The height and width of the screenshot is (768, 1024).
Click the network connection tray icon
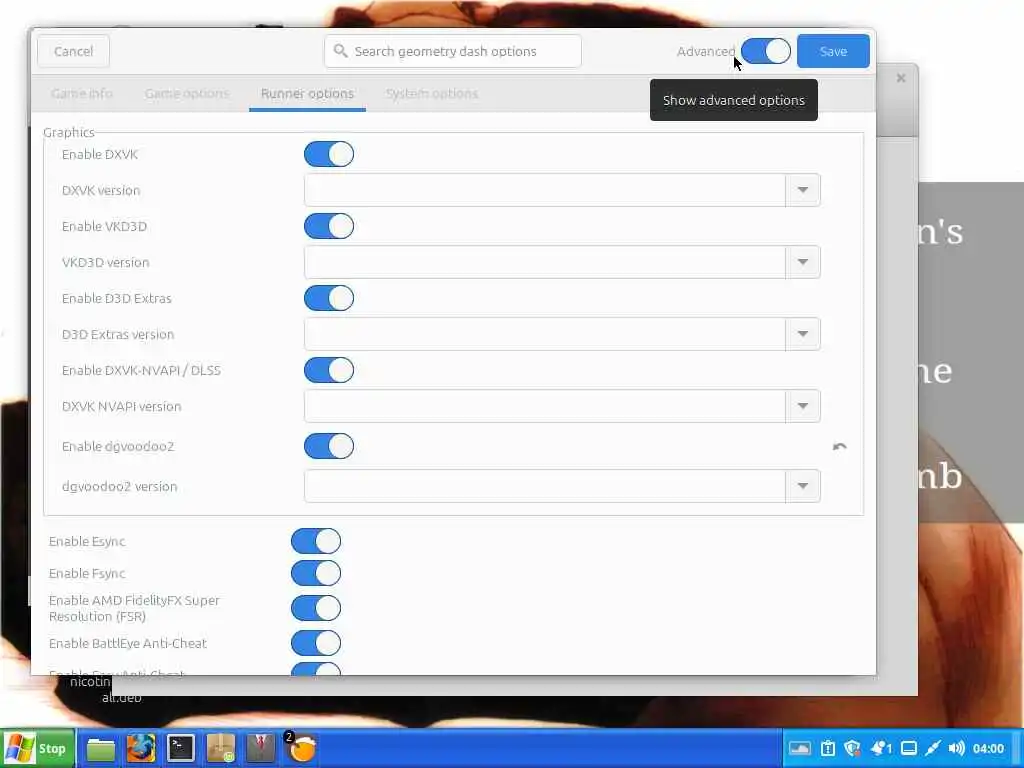[x=933, y=748]
